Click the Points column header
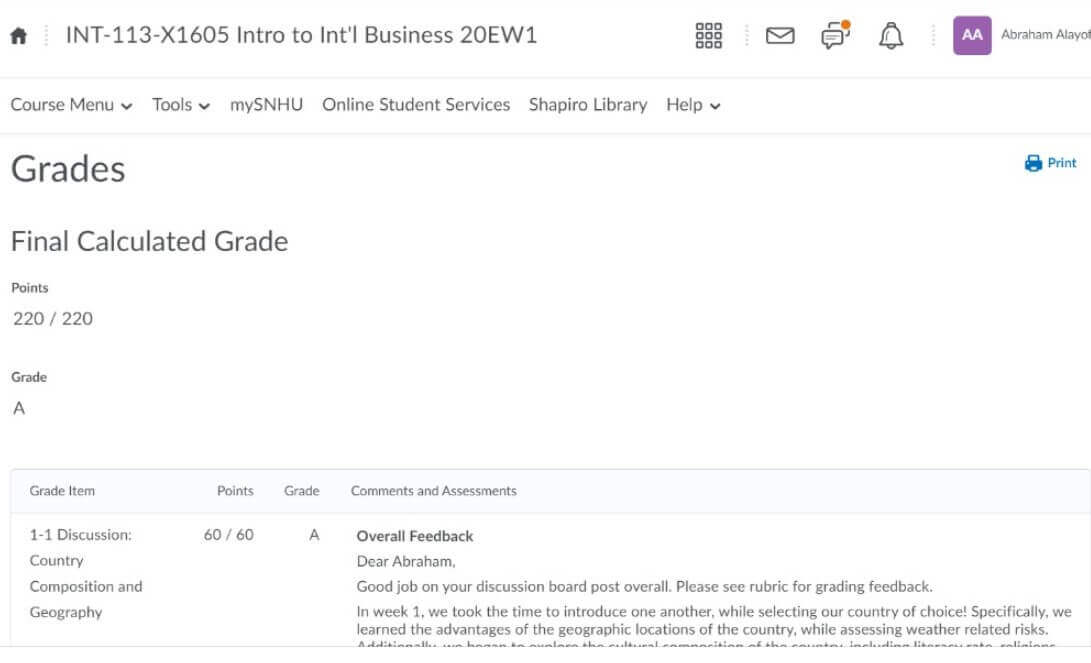The image size is (1091, 663). (235, 491)
